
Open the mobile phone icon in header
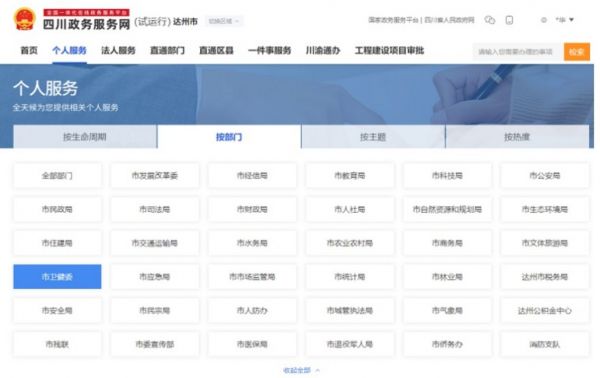pyautogui.click(x=509, y=20)
